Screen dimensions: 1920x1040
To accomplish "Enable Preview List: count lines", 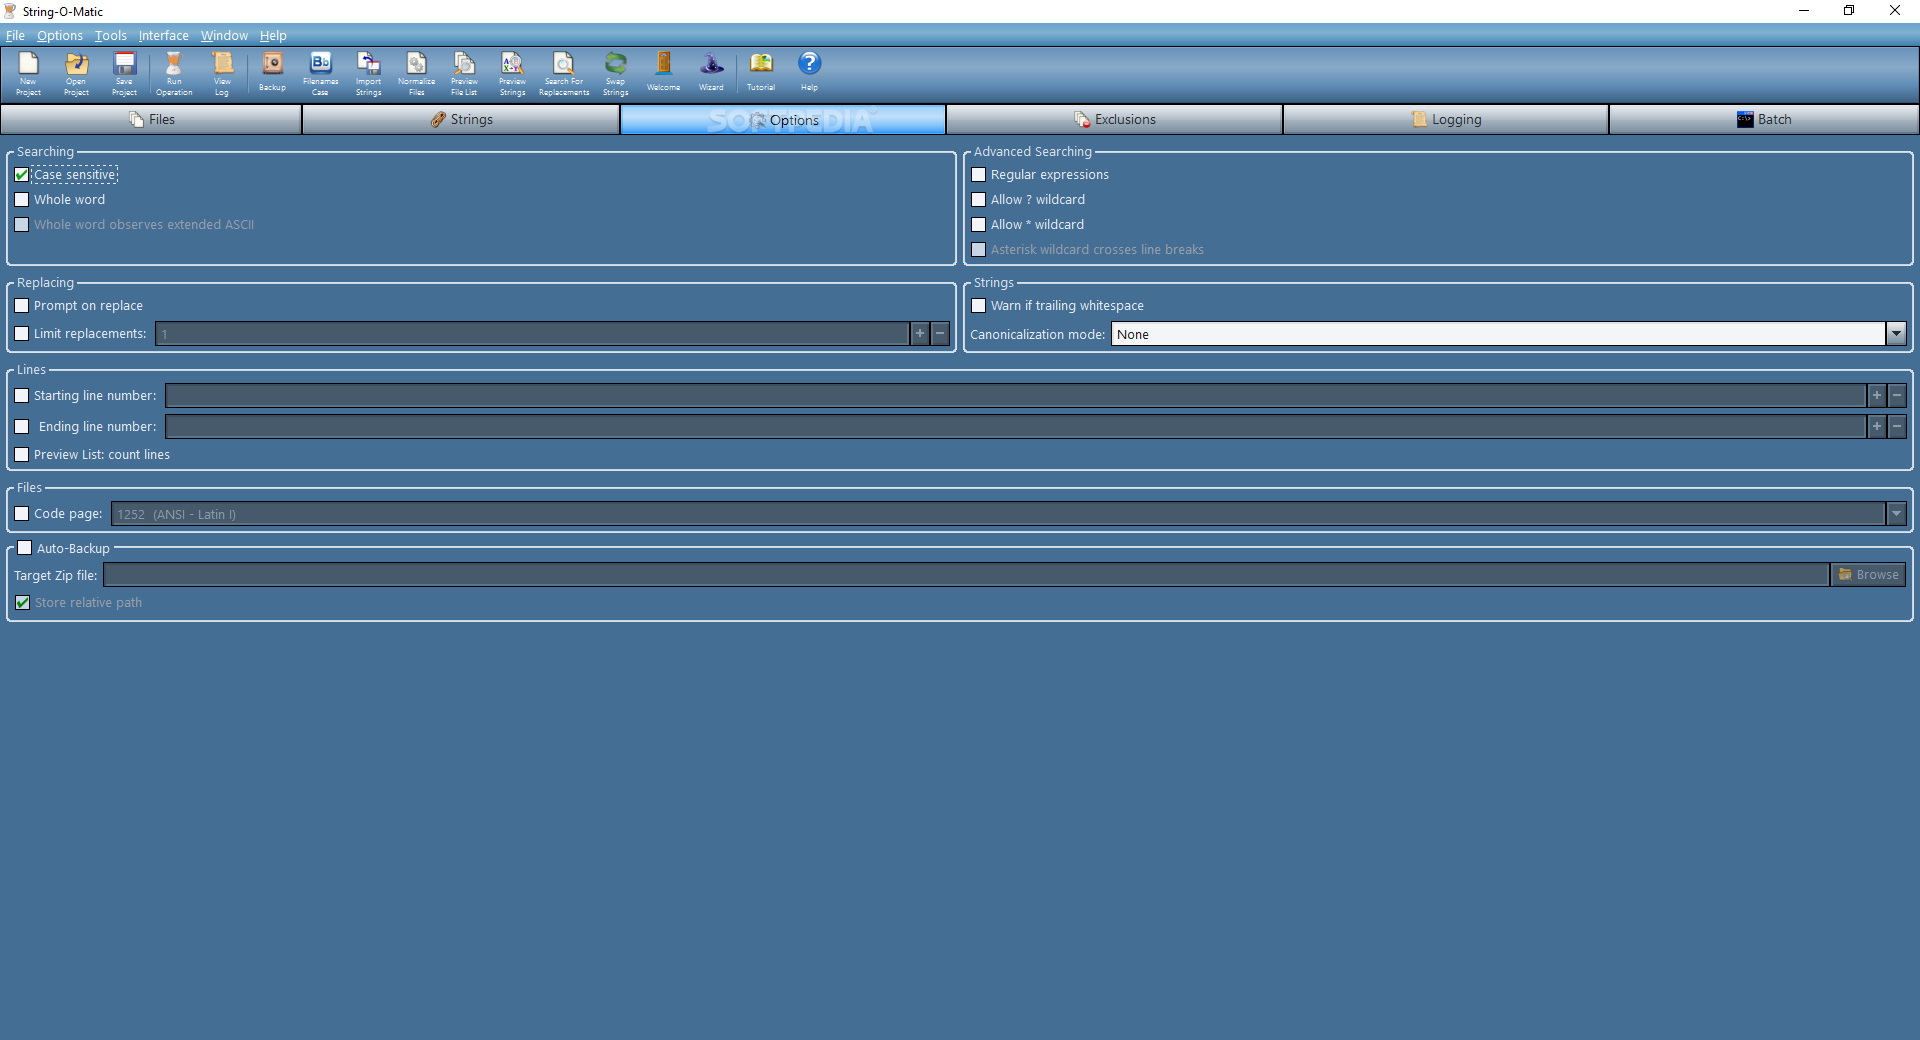I will click(22, 455).
